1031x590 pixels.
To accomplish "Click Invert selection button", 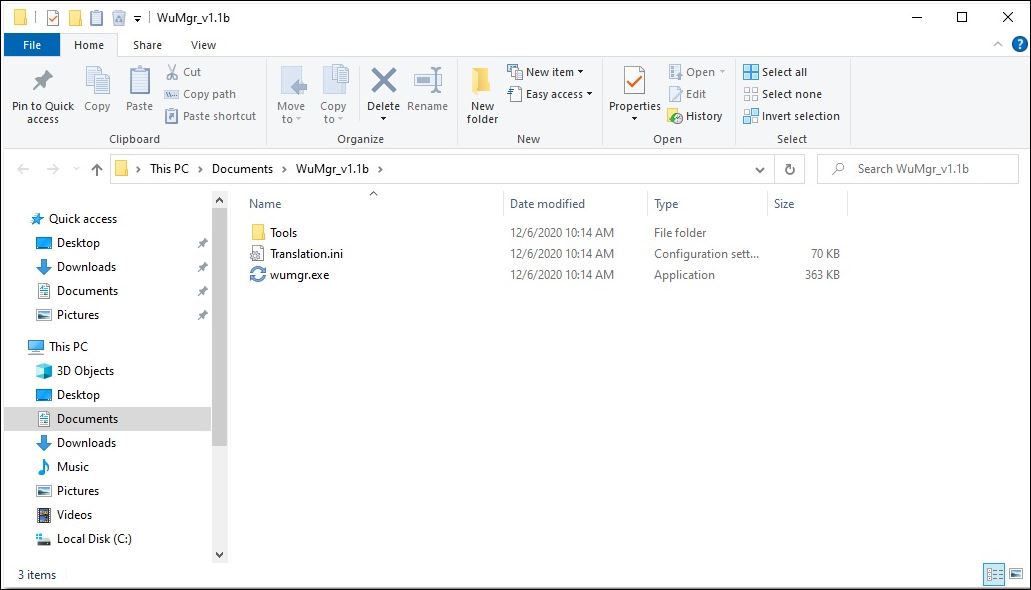I will tap(791, 116).
